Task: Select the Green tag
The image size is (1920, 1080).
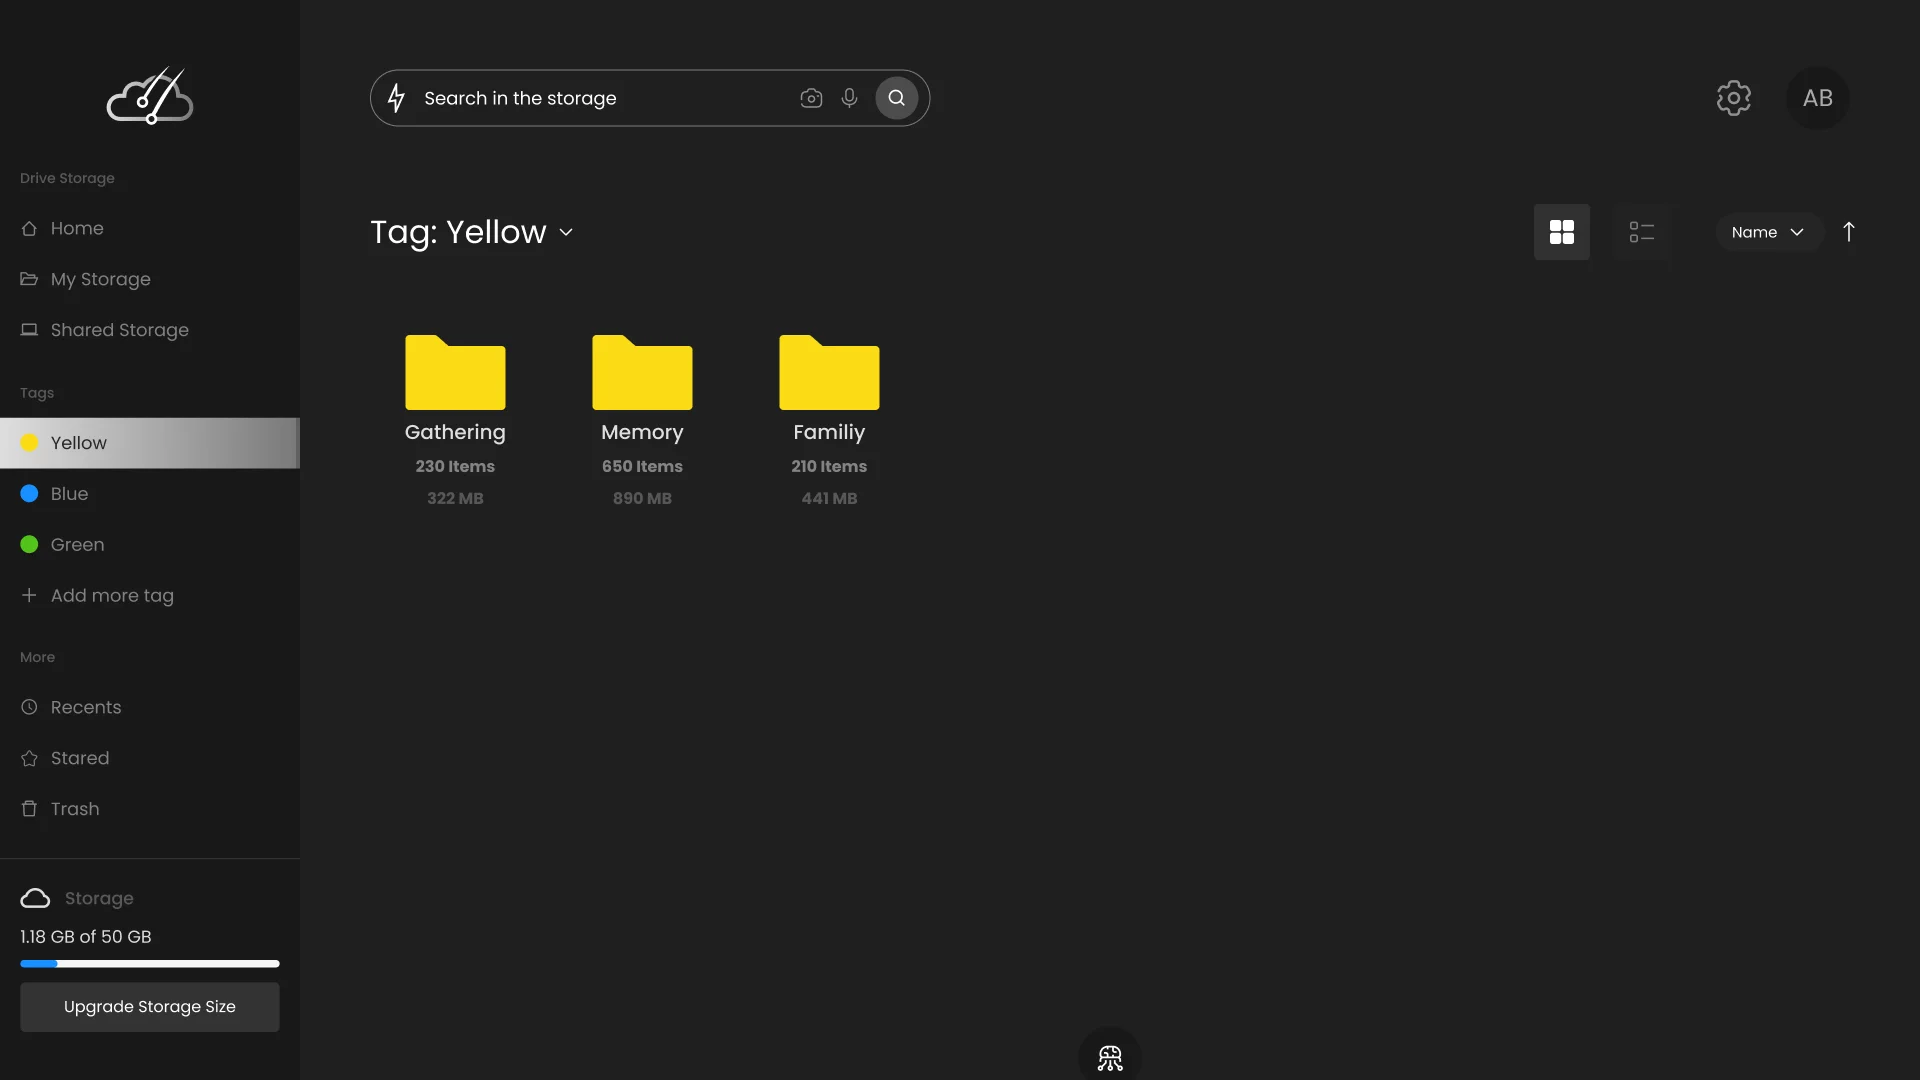Action: pos(150,545)
